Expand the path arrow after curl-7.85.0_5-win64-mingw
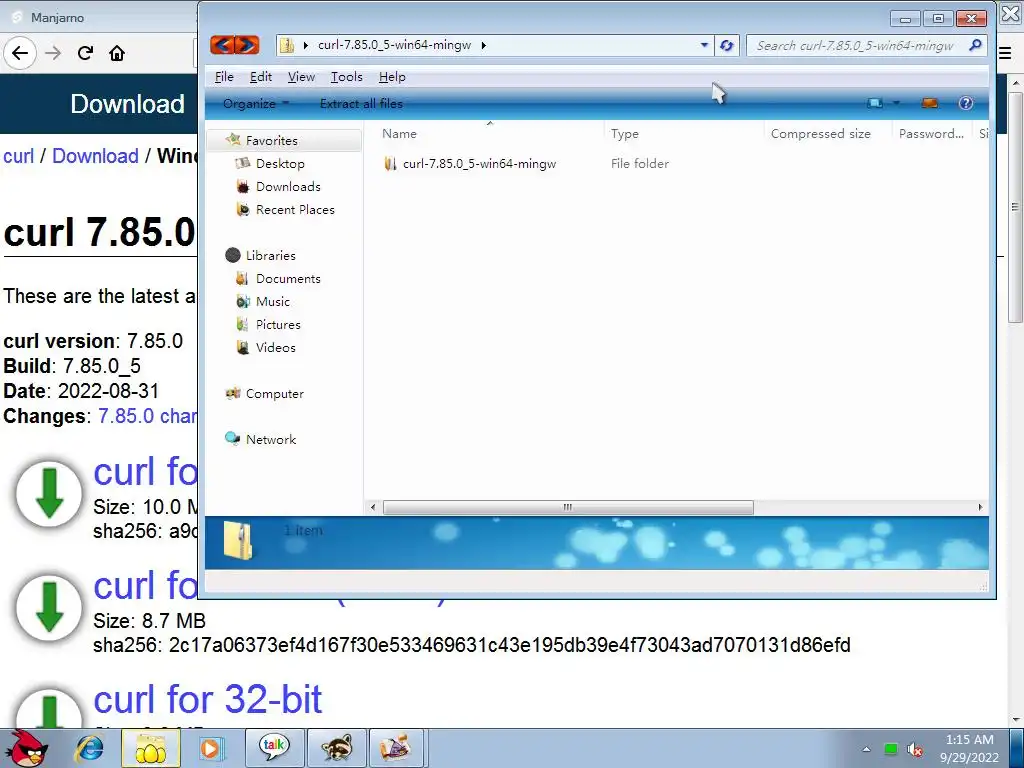 [x=483, y=45]
